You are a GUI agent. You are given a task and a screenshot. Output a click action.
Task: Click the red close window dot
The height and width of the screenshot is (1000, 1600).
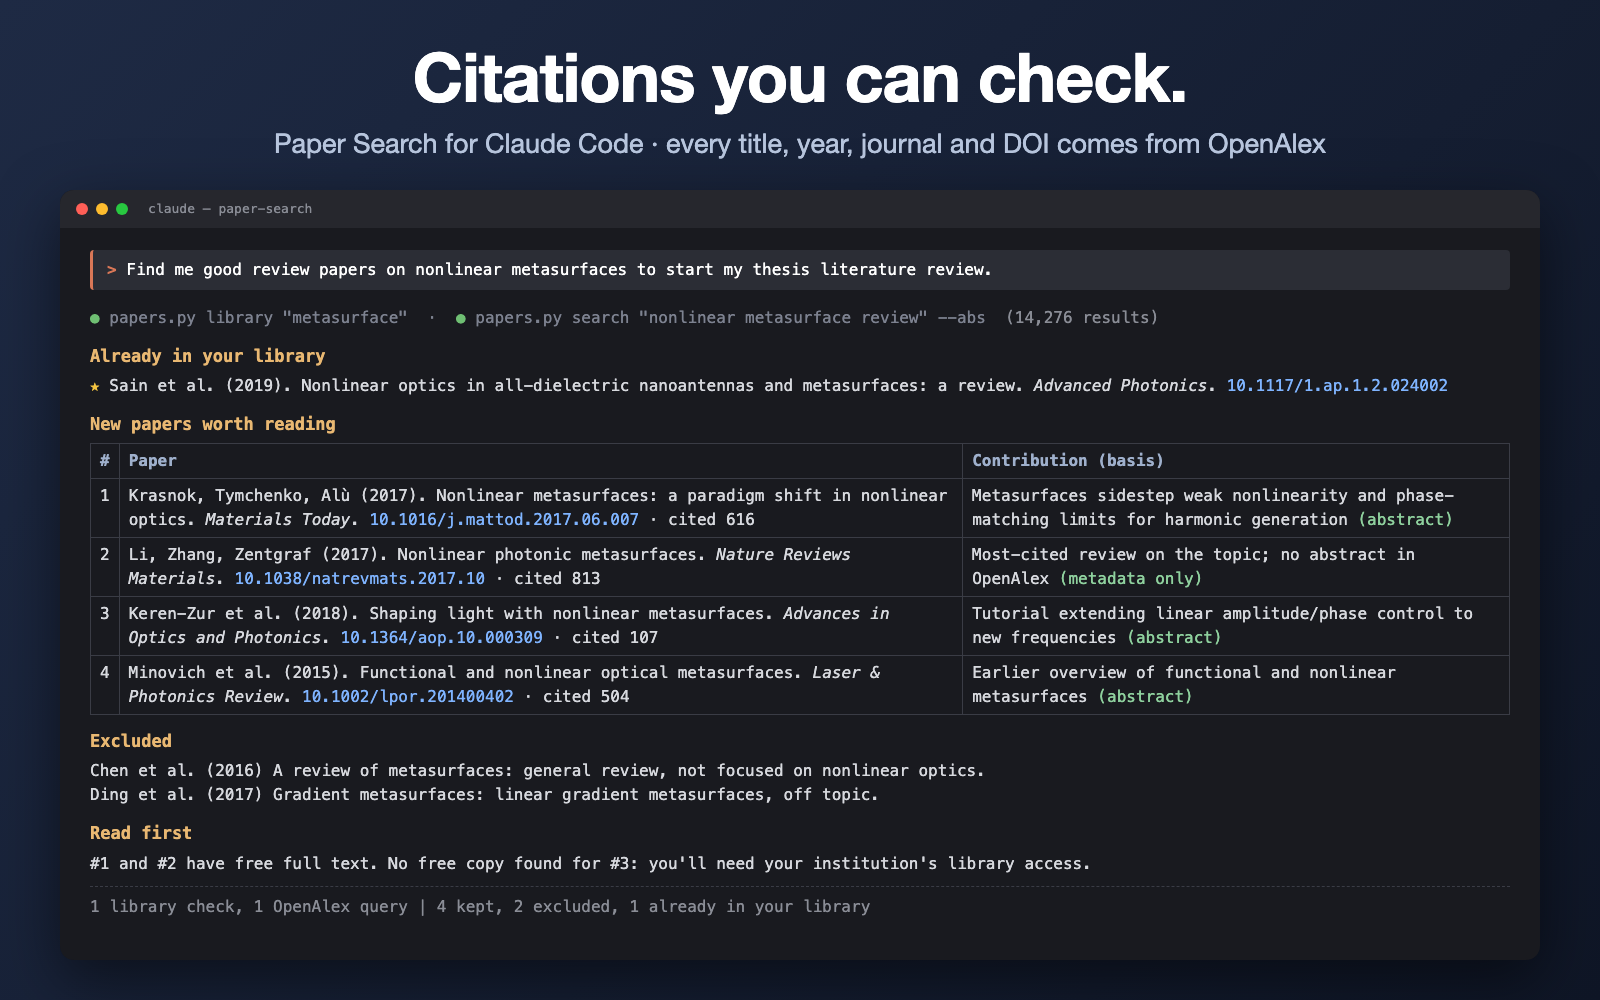(x=82, y=209)
